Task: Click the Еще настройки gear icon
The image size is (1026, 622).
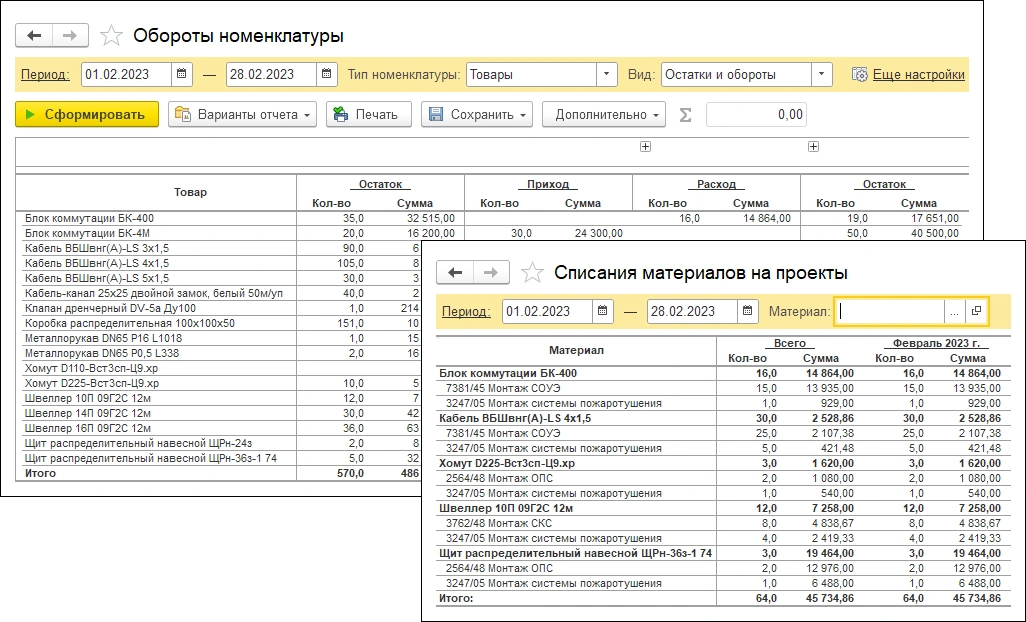Action: pyautogui.click(x=859, y=75)
